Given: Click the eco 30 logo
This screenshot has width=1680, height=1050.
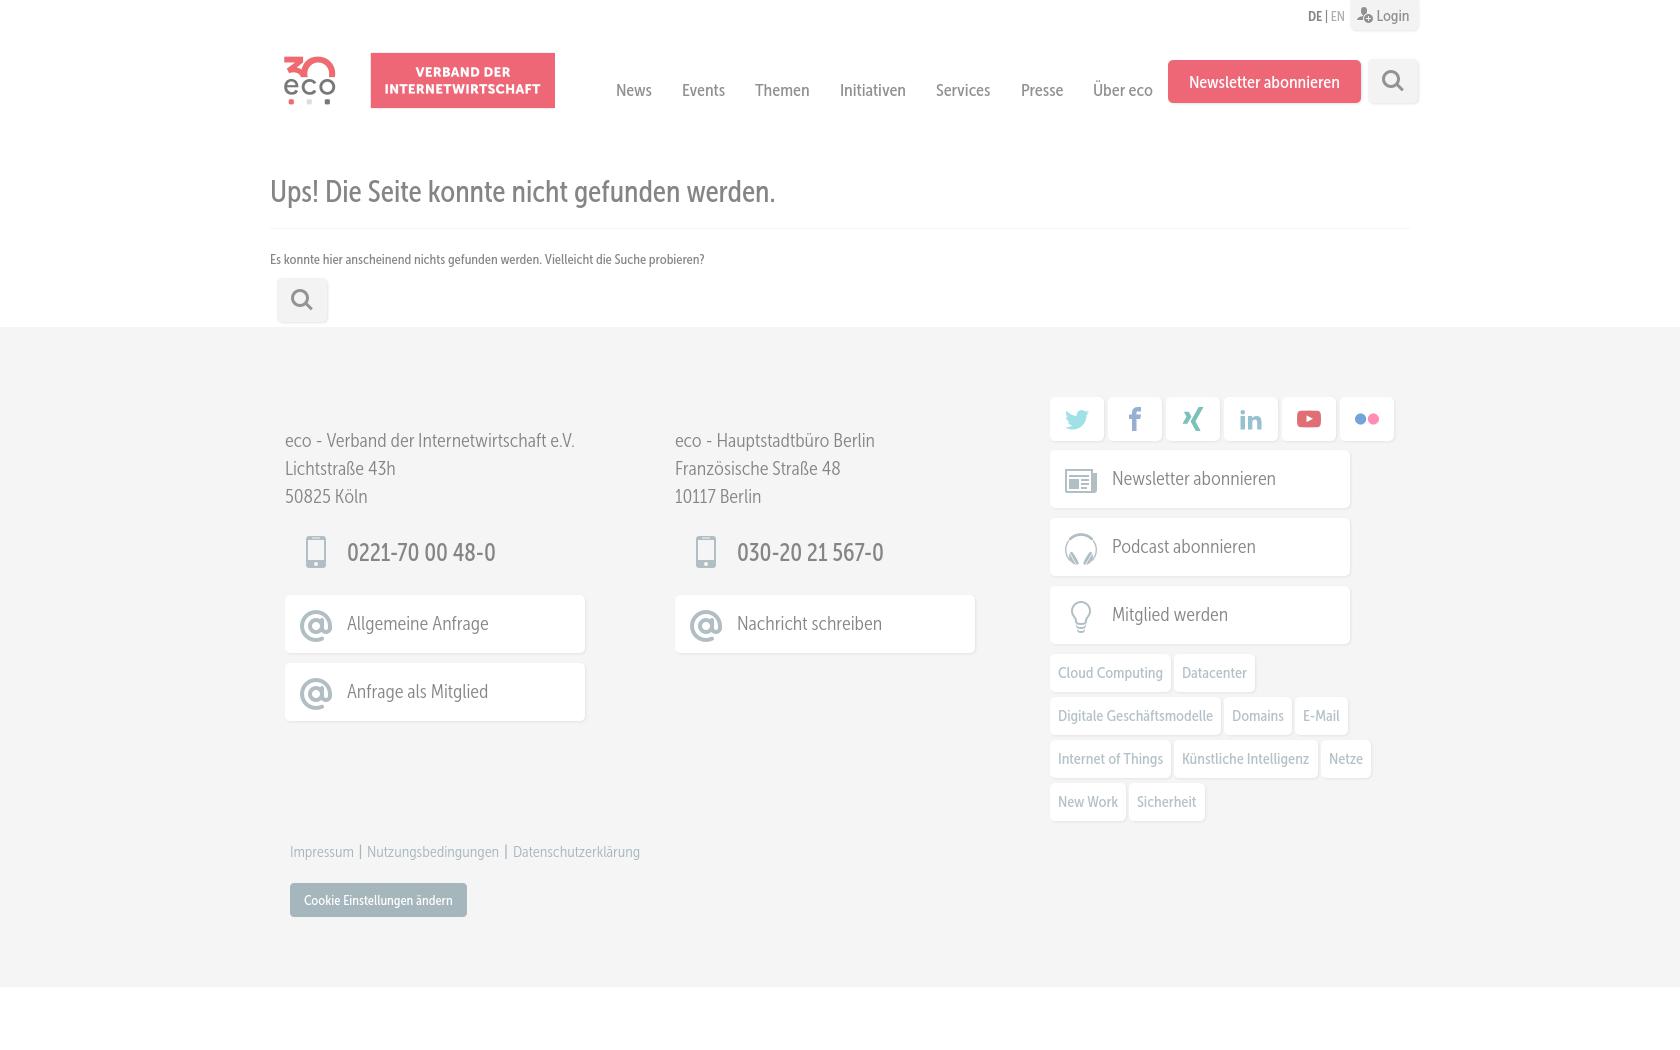Looking at the screenshot, I should tap(309, 80).
